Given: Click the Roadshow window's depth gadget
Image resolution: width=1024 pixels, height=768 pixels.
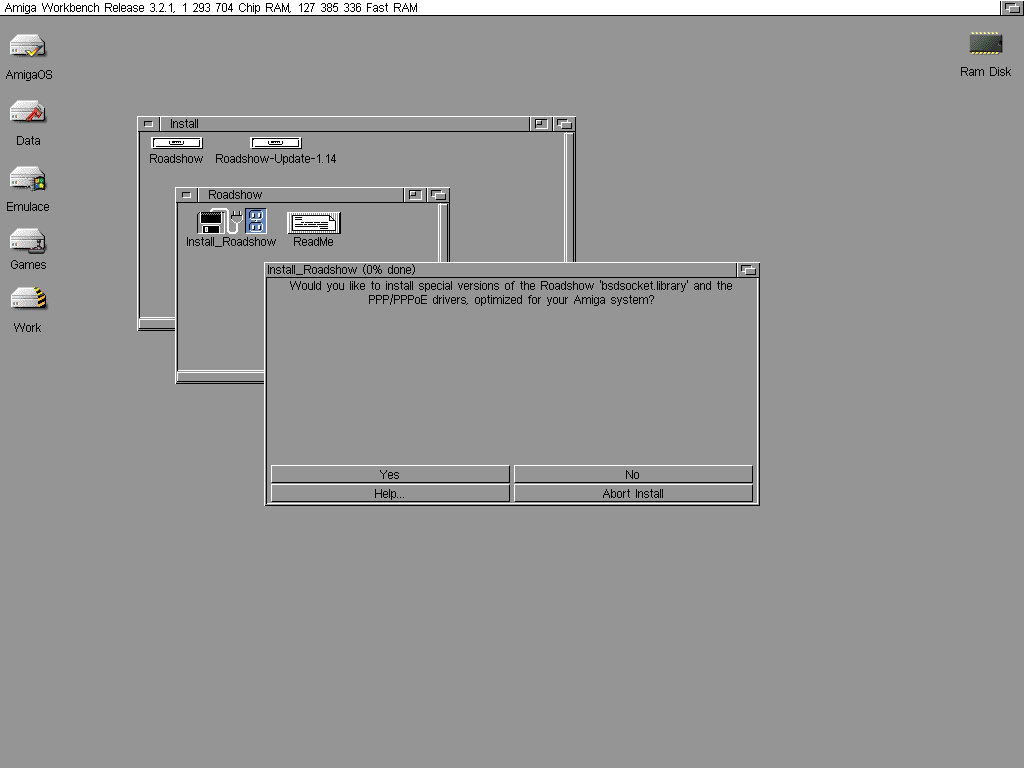Looking at the screenshot, I should pyautogui.click(x=438, y=195).
